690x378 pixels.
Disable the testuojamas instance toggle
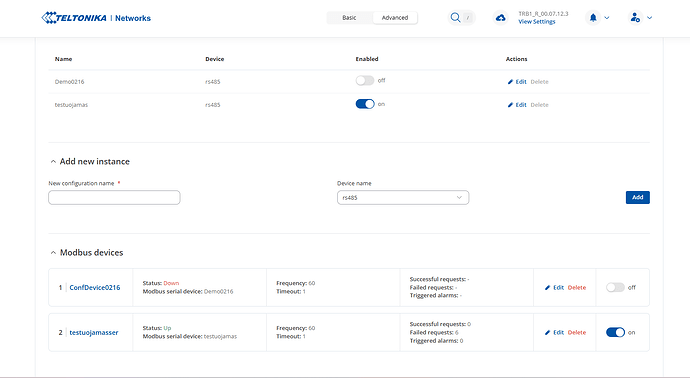point(365,104)
